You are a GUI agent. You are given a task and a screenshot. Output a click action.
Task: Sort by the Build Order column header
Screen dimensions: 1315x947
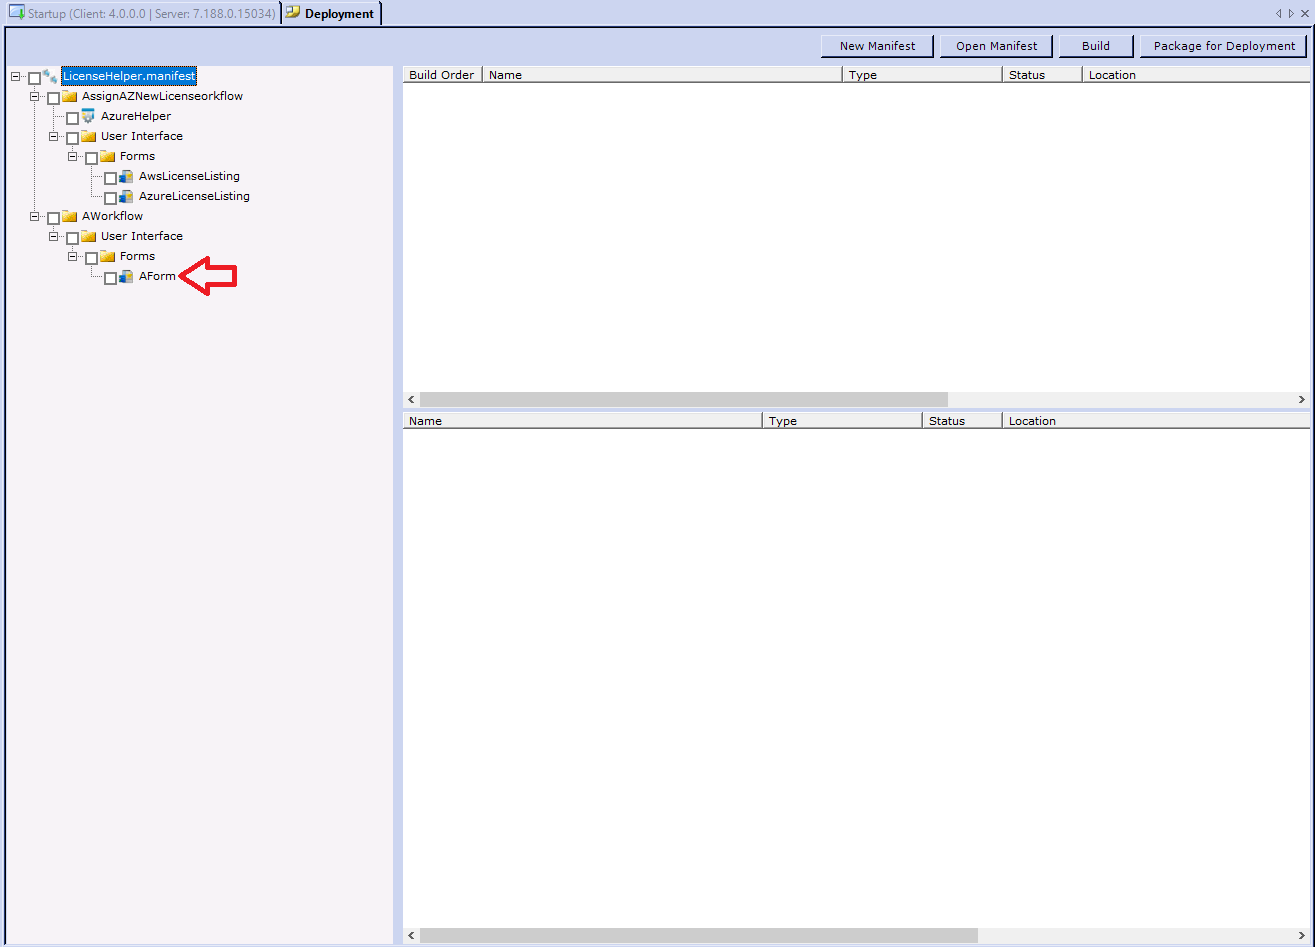click(442, 75)
